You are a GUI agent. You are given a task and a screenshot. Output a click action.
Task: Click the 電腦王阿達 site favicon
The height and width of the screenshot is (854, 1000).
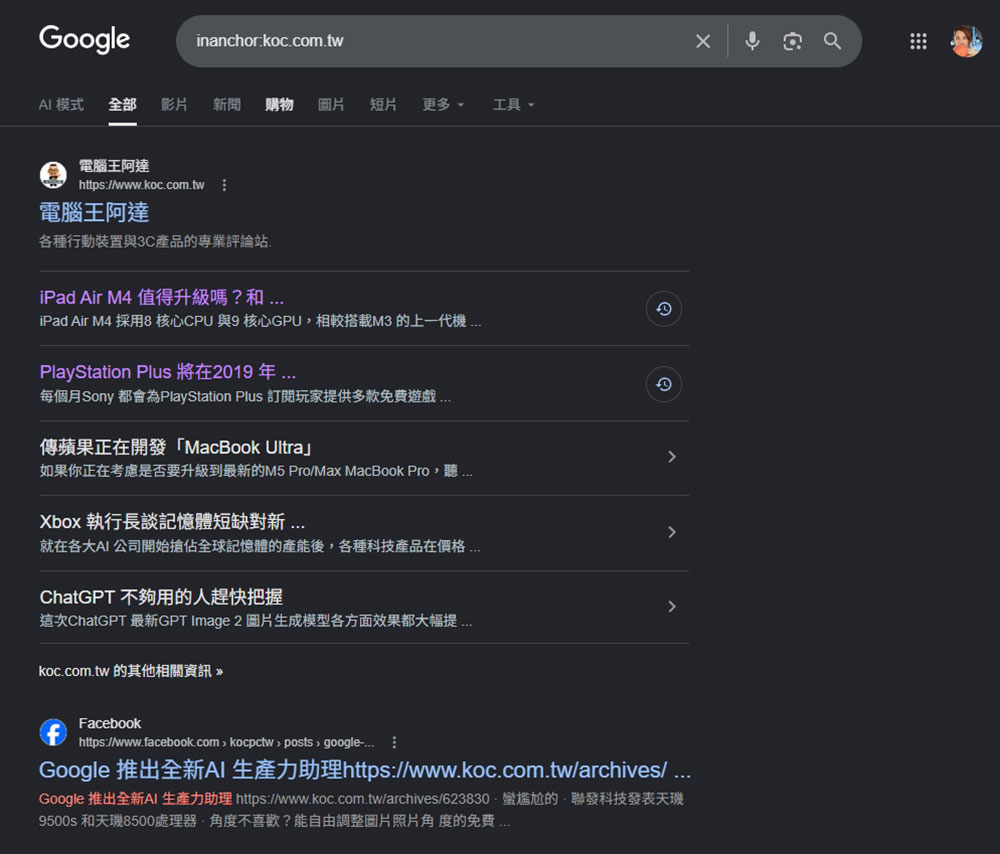coord(53,175)
